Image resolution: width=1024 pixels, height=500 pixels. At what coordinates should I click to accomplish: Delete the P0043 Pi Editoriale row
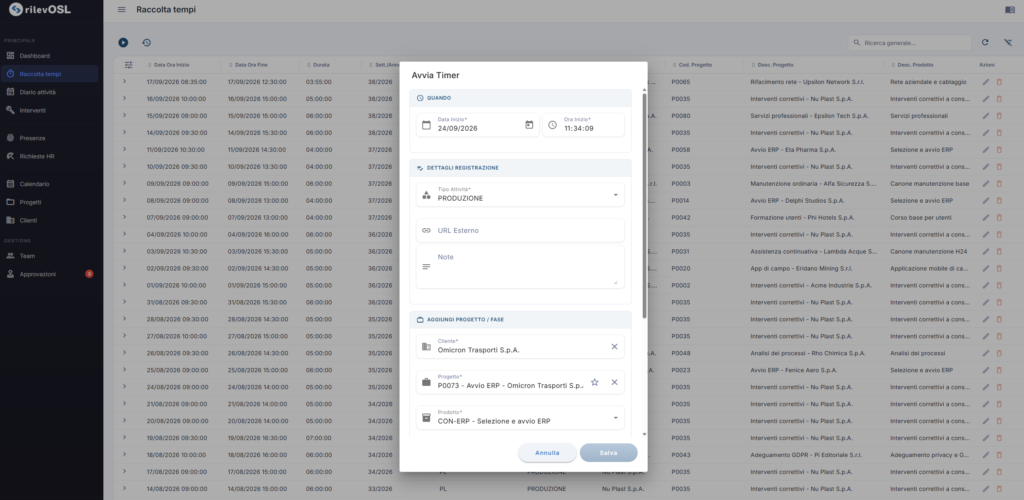[999, 455]
